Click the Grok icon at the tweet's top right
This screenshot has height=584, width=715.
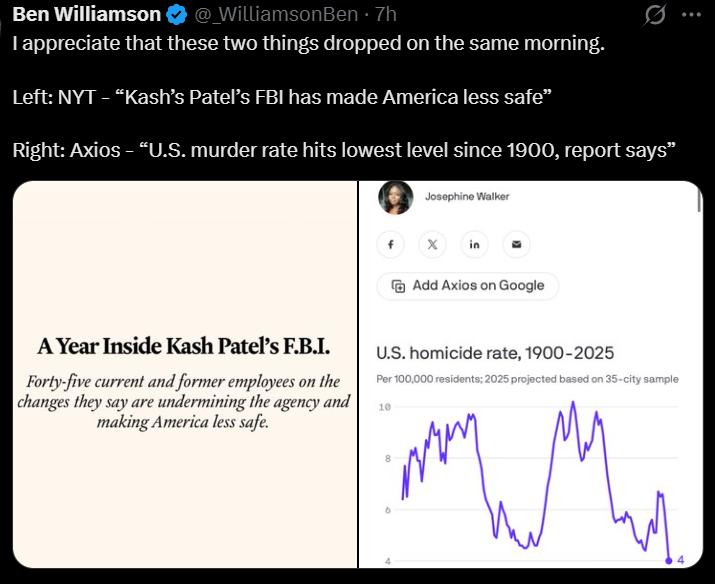pos(655,16)
